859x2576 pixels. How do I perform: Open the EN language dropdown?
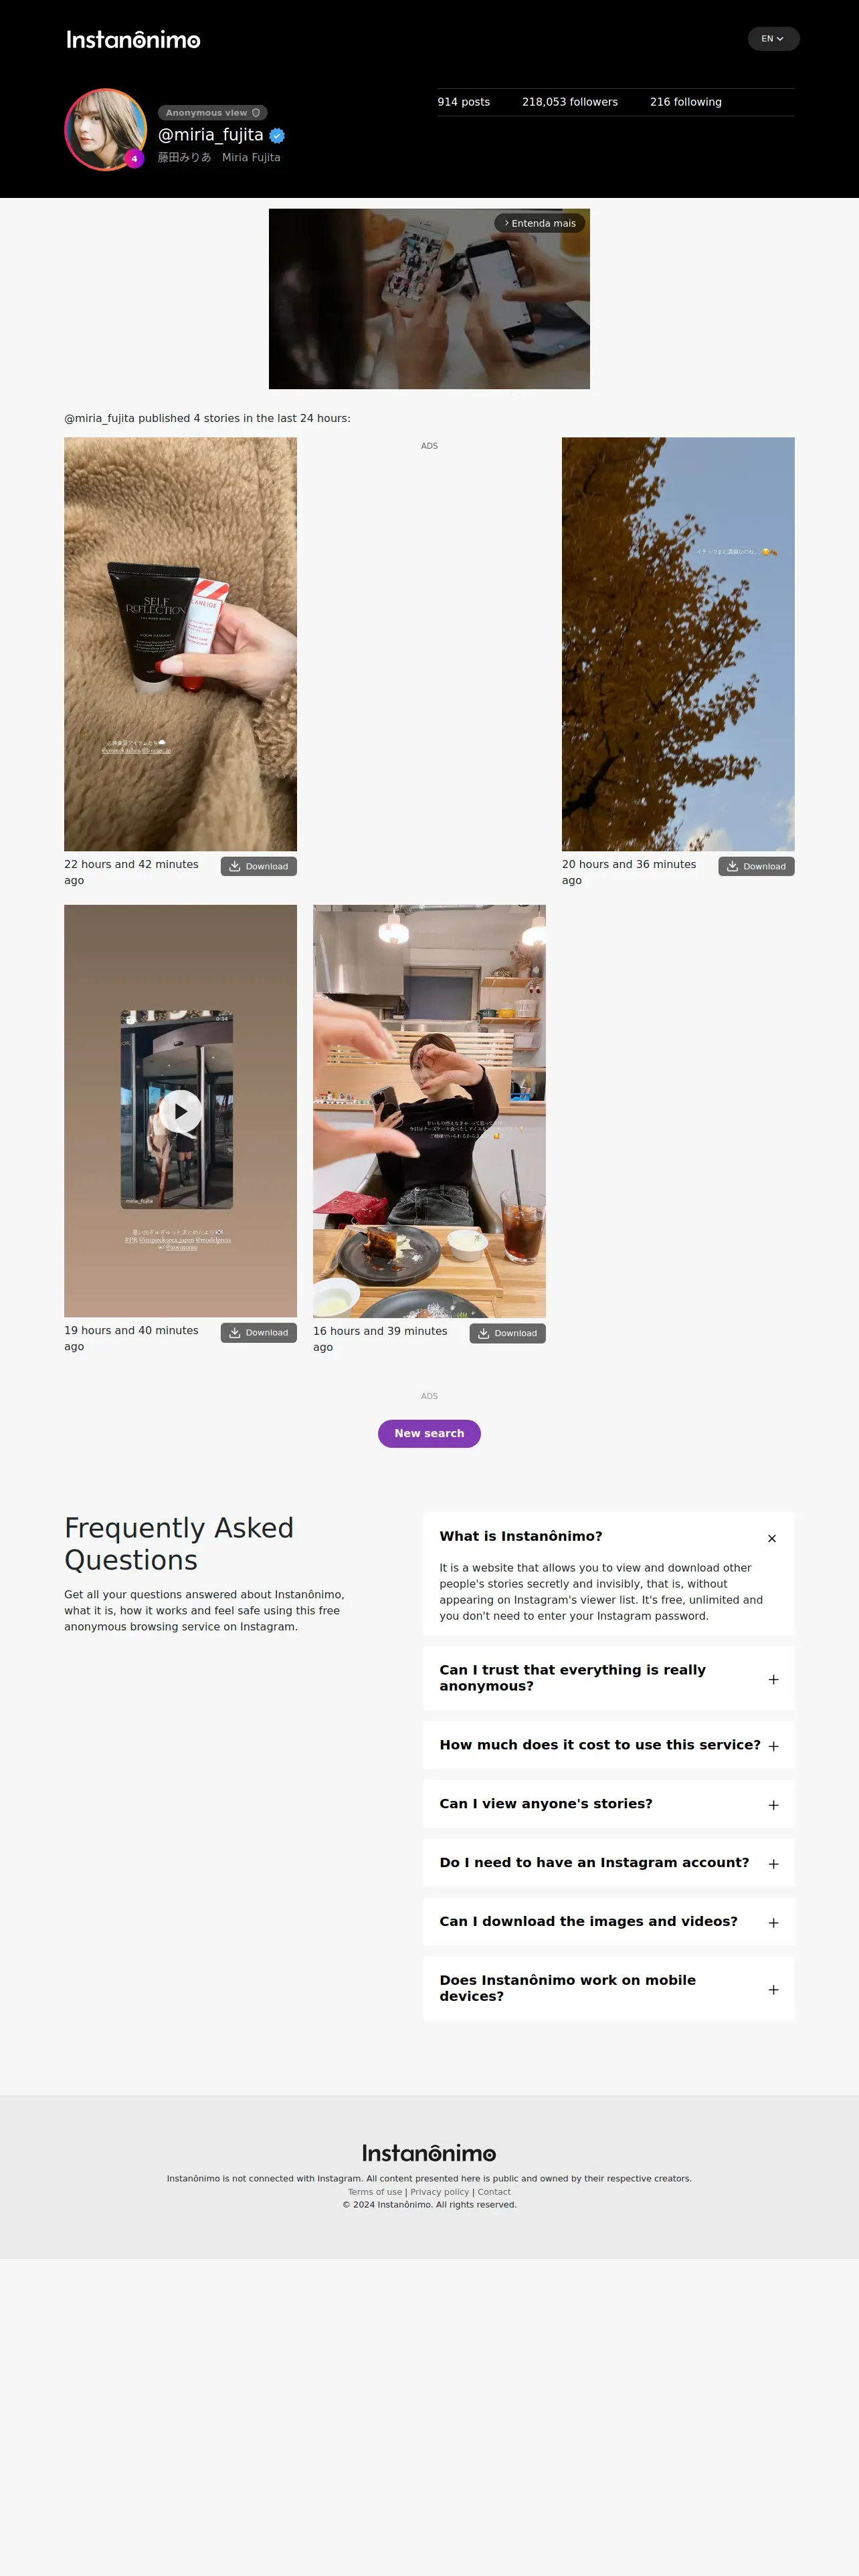[773, 39]
